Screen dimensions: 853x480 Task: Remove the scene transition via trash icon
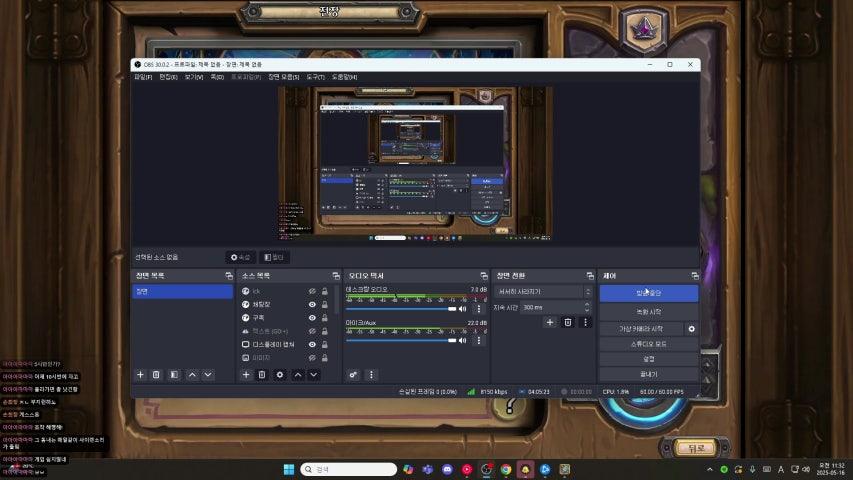(x=567, y=322)
